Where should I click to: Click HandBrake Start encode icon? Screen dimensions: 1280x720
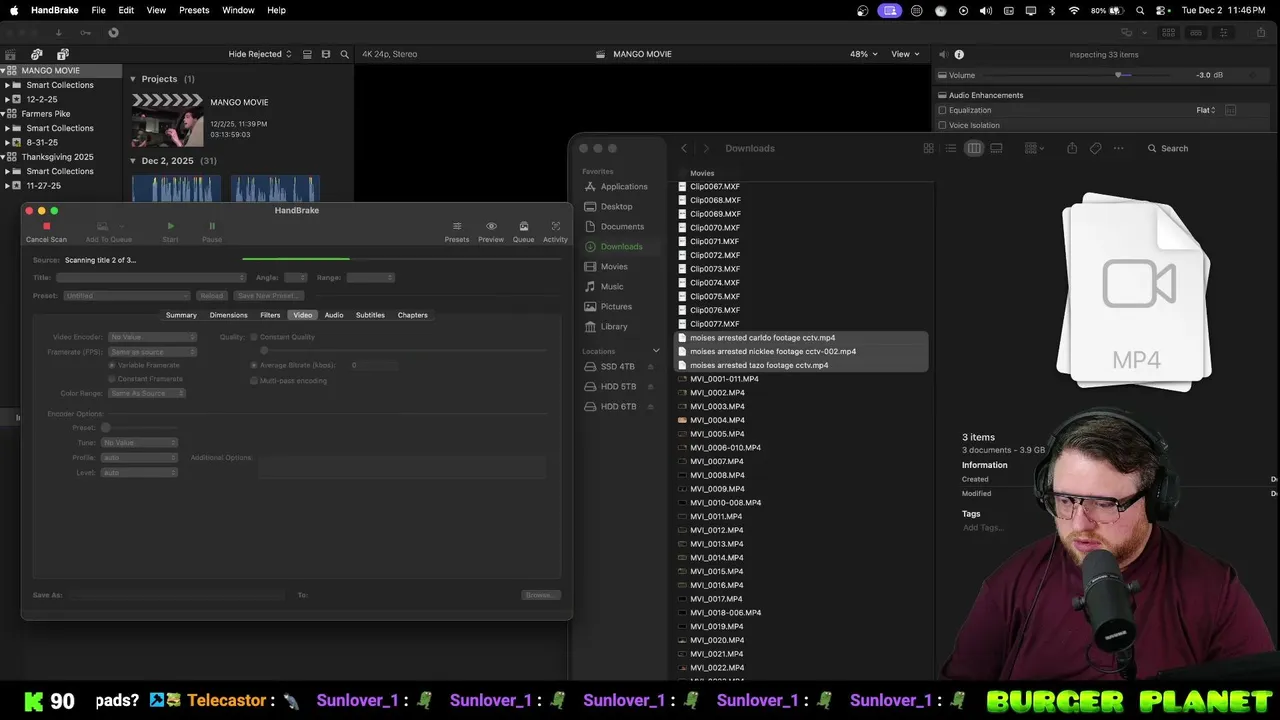(x=170, y=227)
